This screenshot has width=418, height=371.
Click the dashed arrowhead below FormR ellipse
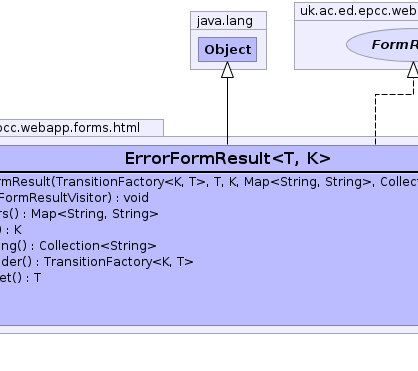click(x=413, y=70)
